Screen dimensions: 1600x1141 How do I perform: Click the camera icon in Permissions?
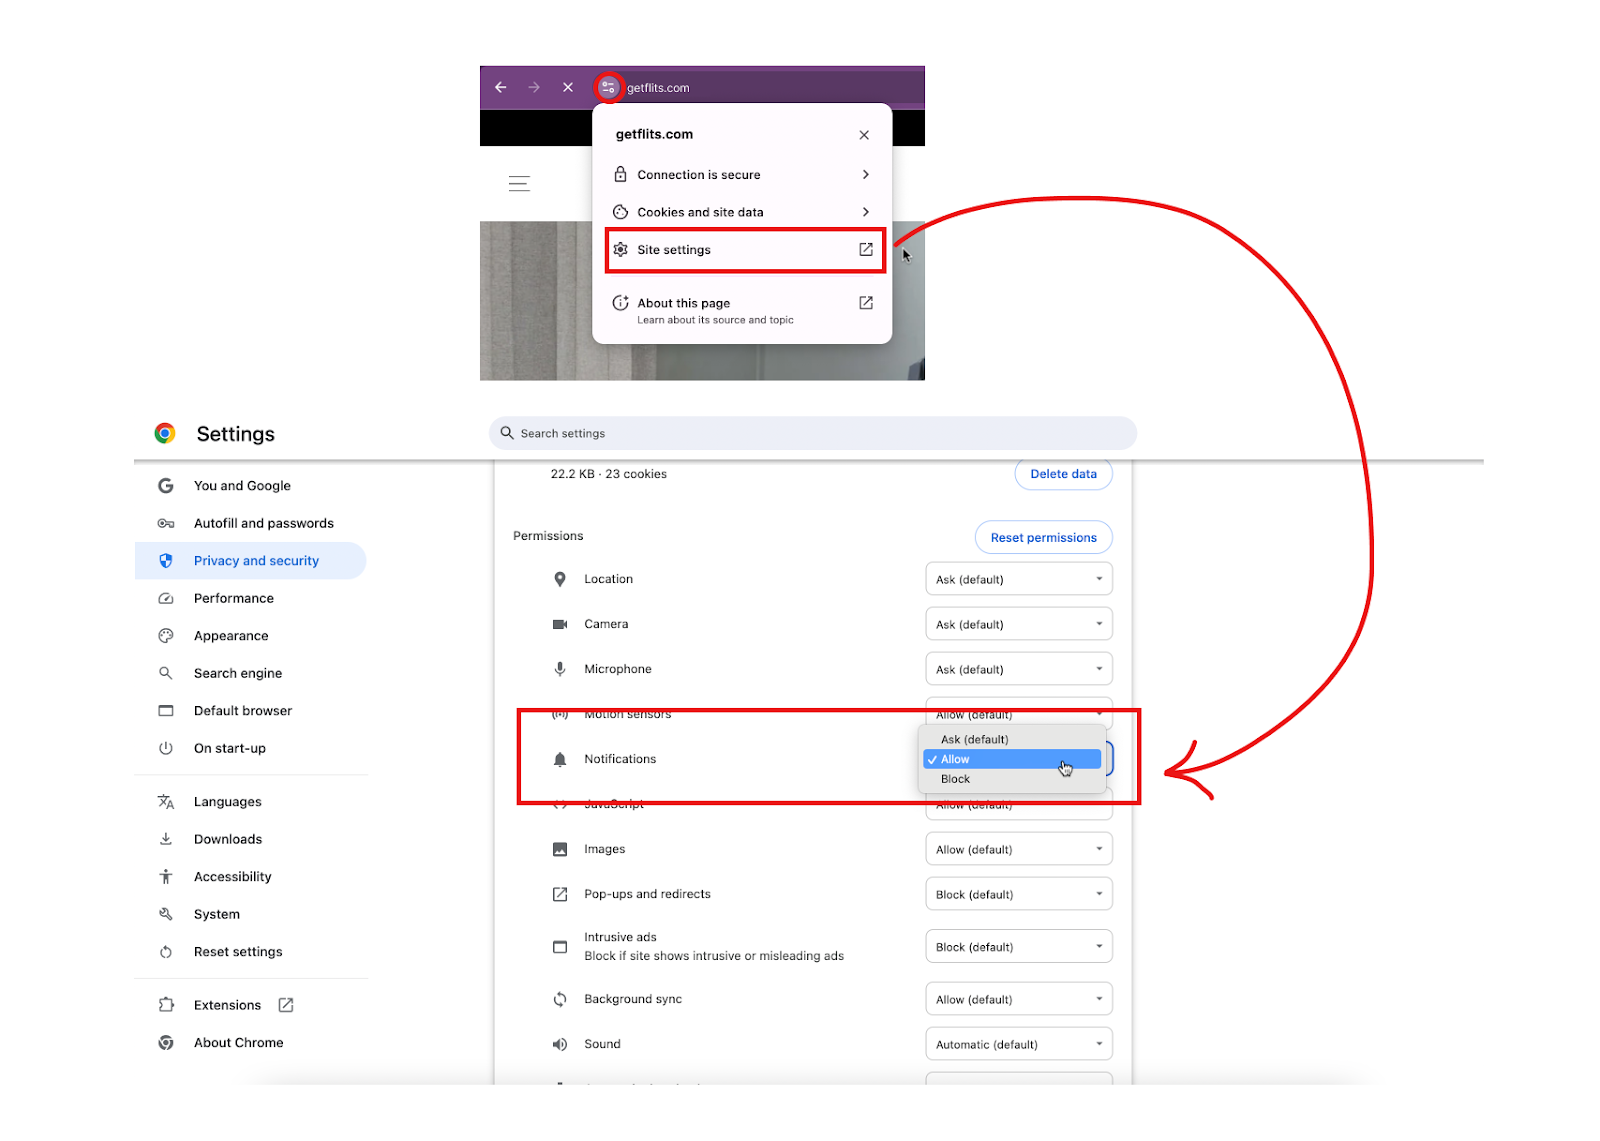[560, 624]
